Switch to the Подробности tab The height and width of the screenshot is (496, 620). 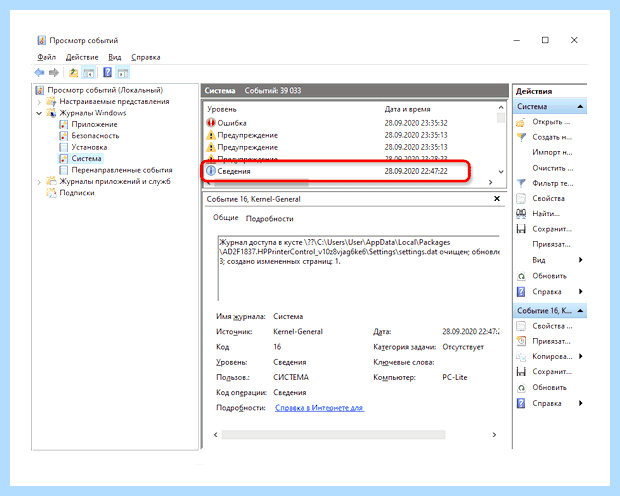coord(270,218)
